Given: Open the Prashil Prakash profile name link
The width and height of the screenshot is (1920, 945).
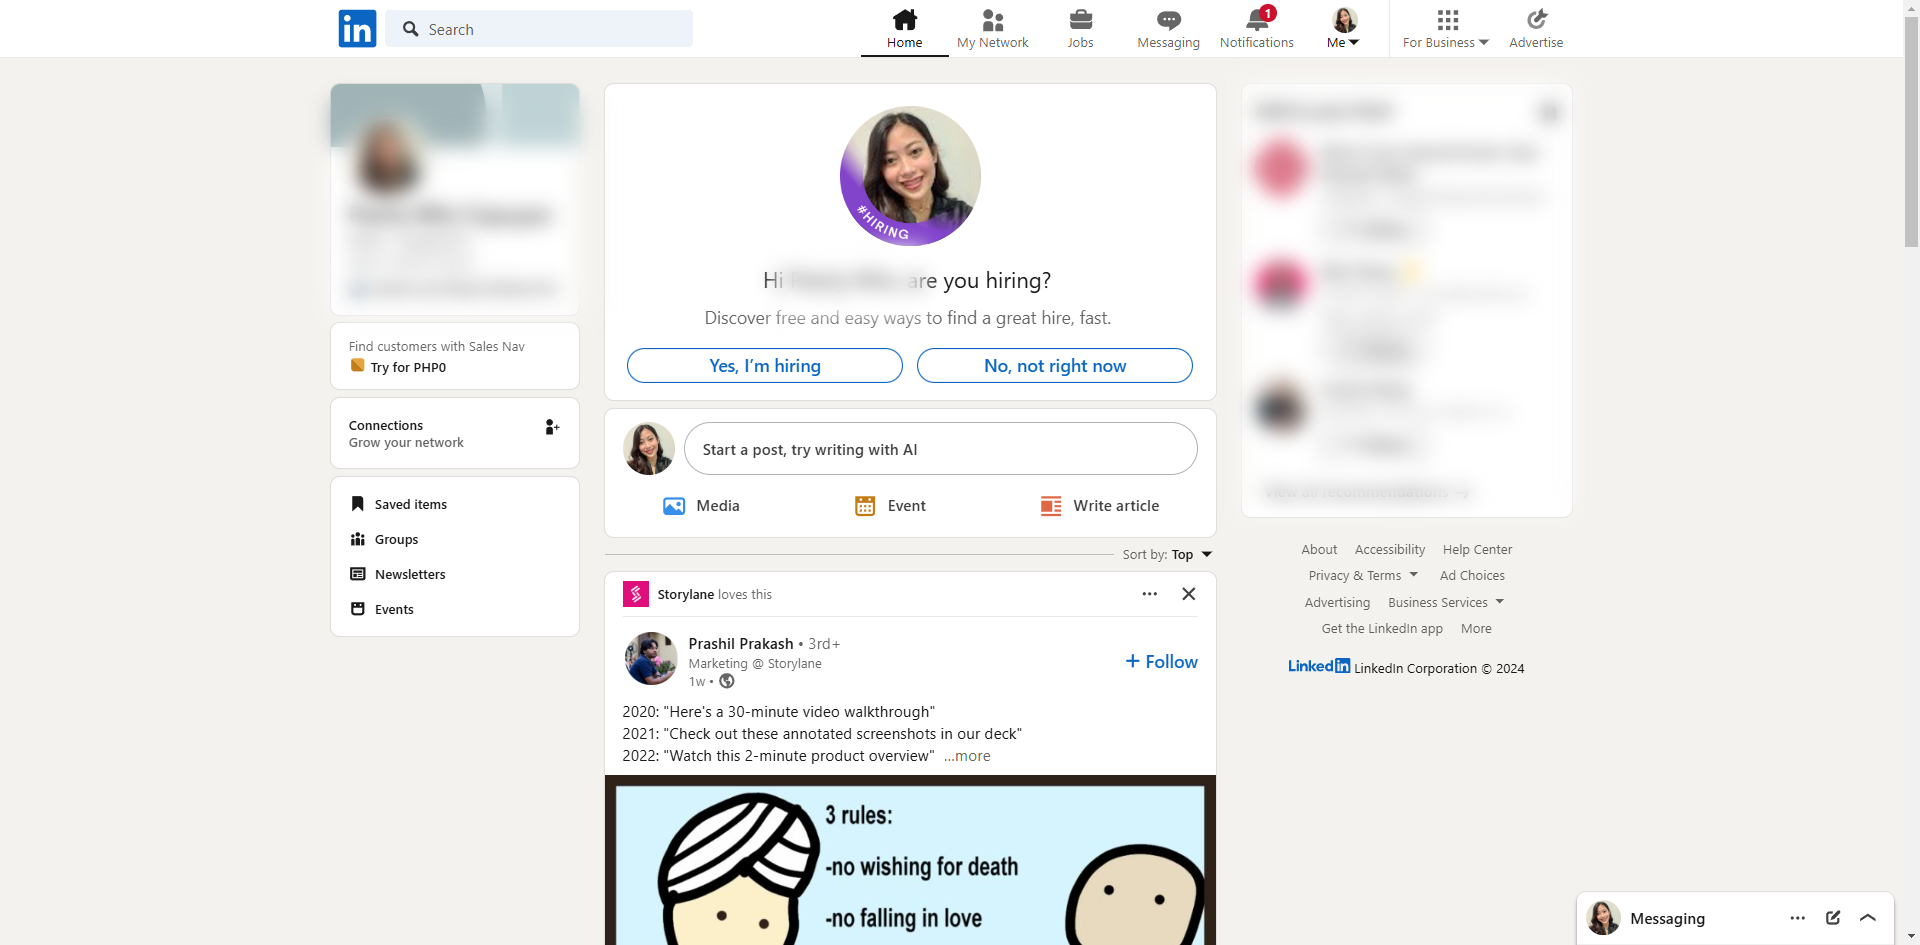Looking at the screenshot, I should (741, 644).
